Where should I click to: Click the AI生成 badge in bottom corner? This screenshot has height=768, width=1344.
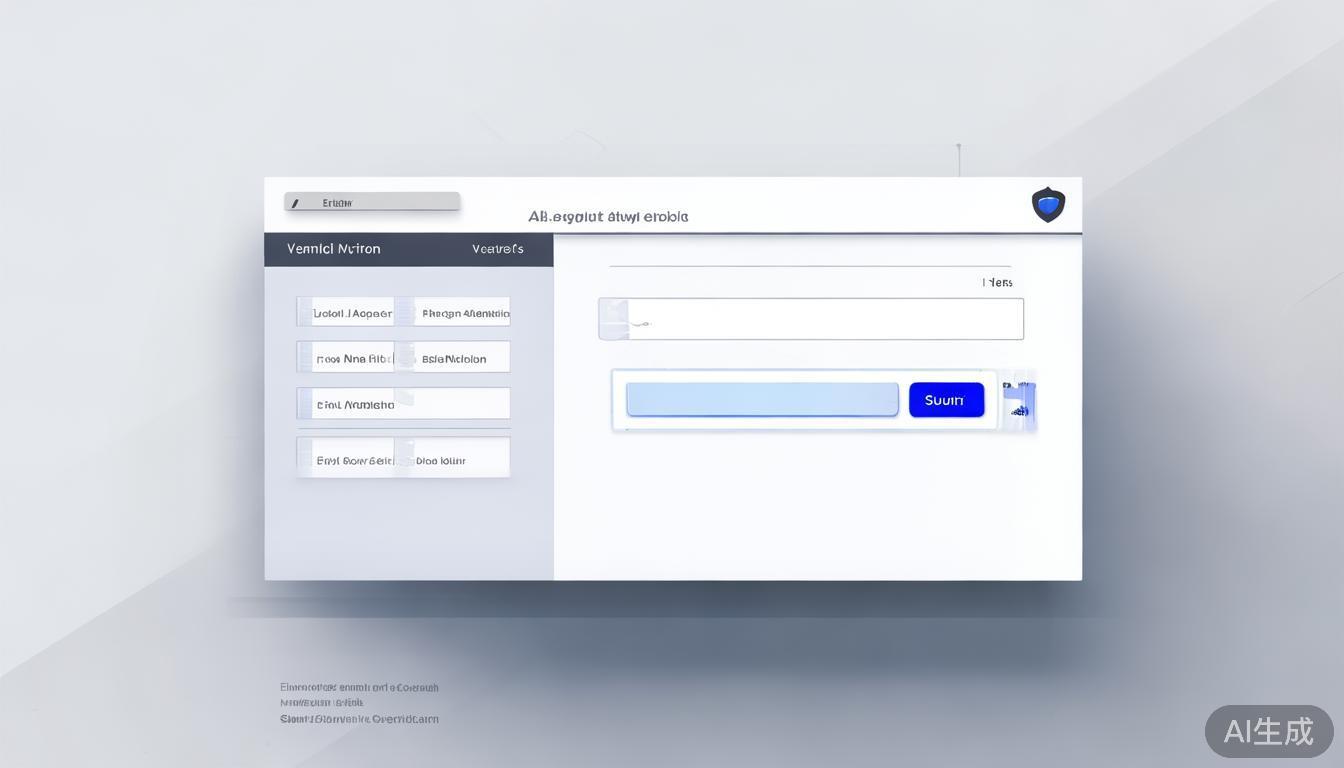tap(1268, 731)
